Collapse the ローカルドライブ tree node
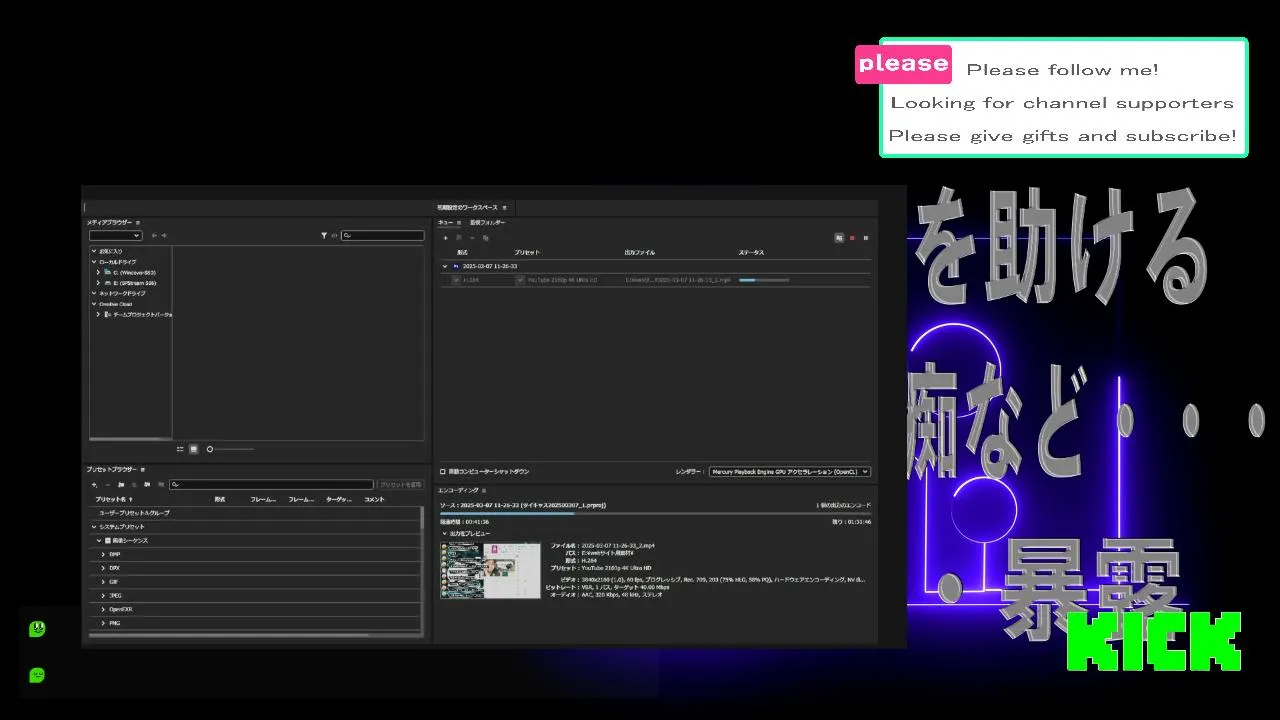This screenshot has height=720, width=1280. click(x=94, y=262)
